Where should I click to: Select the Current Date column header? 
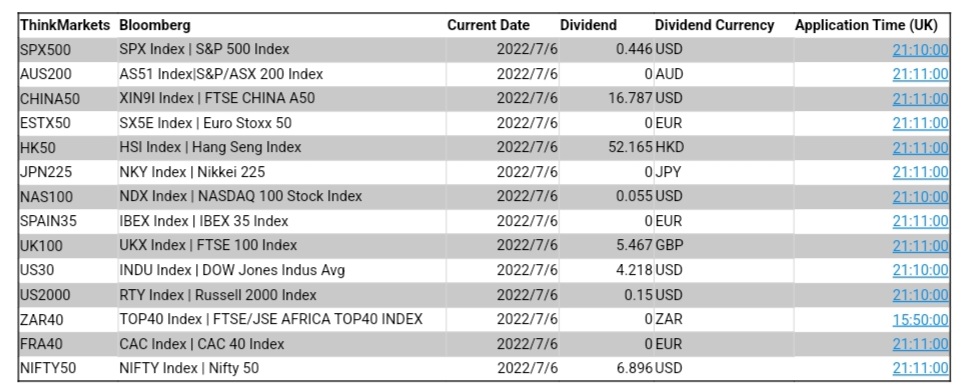[488, 25]
